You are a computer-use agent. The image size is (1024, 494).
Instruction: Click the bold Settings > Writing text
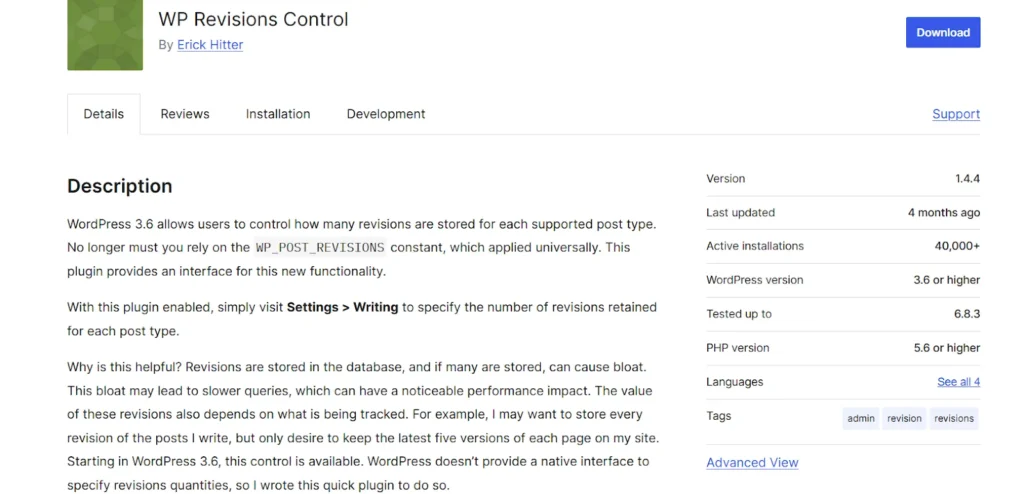pyautogui.click(x=342, y=307)
